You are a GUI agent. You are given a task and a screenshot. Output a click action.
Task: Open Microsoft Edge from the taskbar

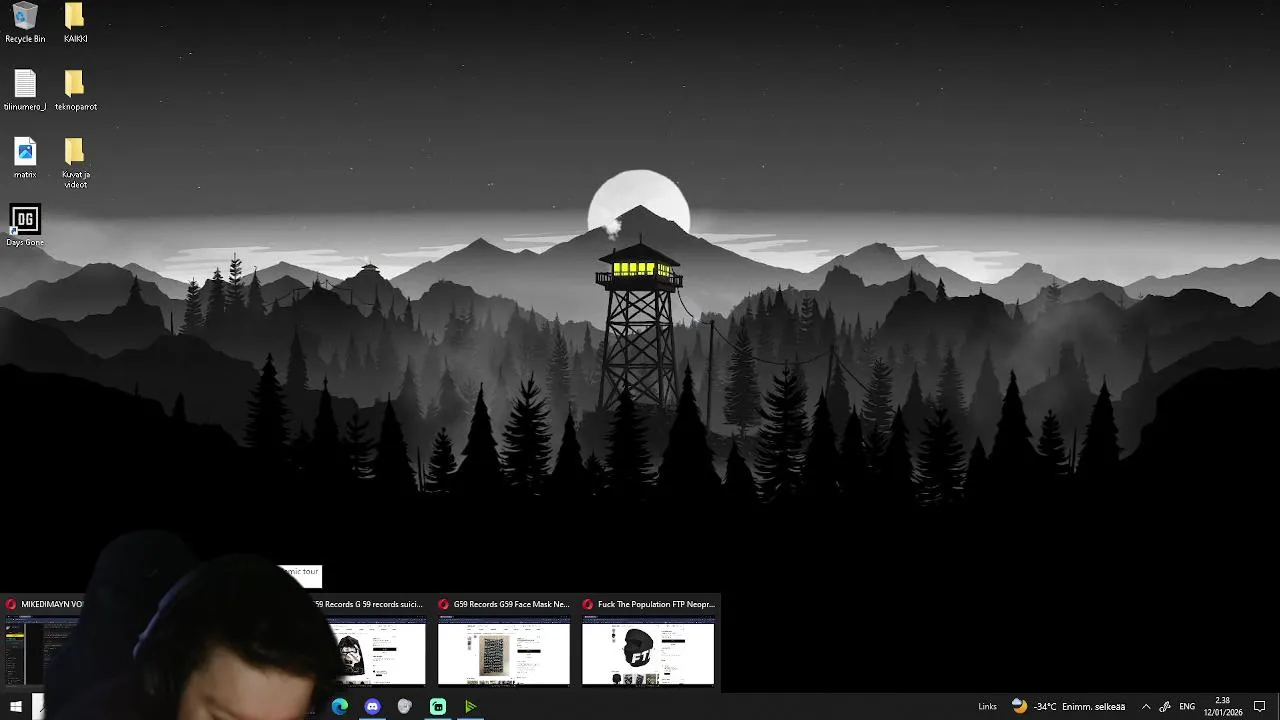[x=340, y=706]
